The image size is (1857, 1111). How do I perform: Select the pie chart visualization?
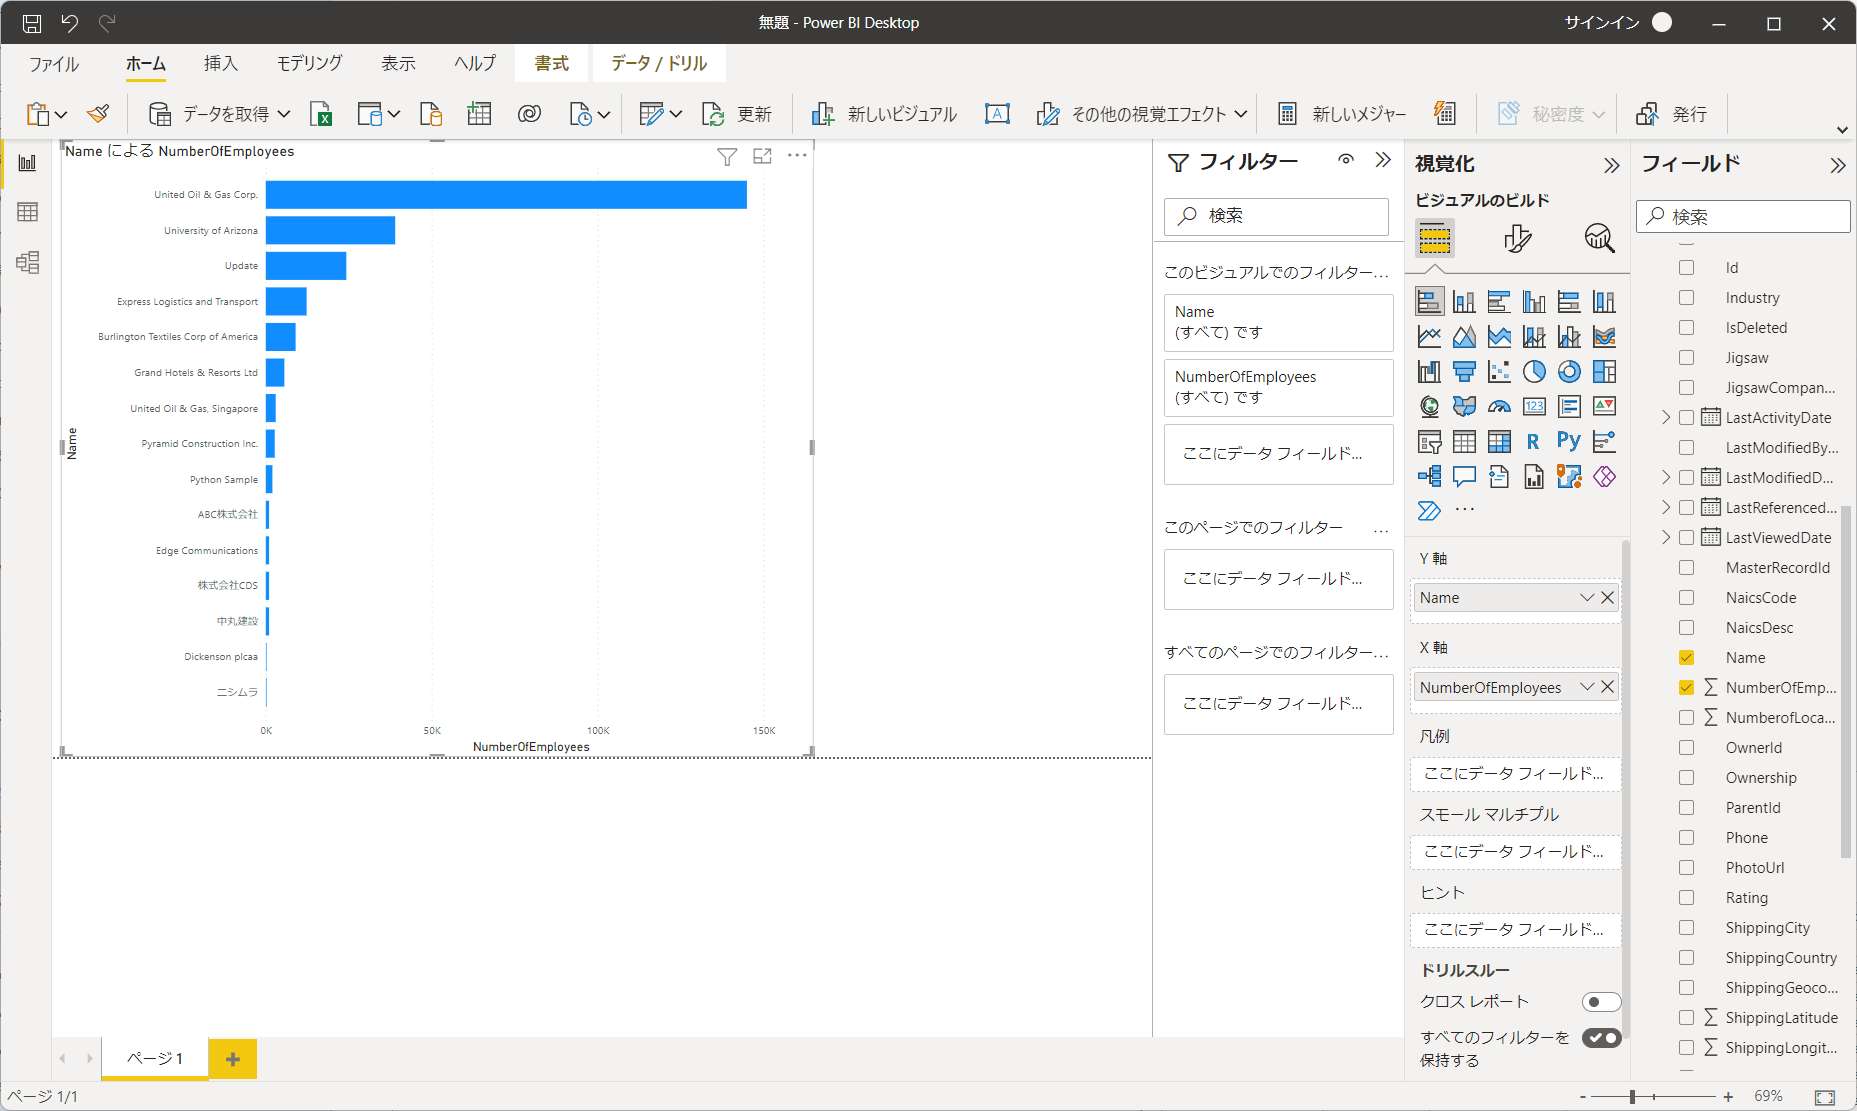[1534, 372]
